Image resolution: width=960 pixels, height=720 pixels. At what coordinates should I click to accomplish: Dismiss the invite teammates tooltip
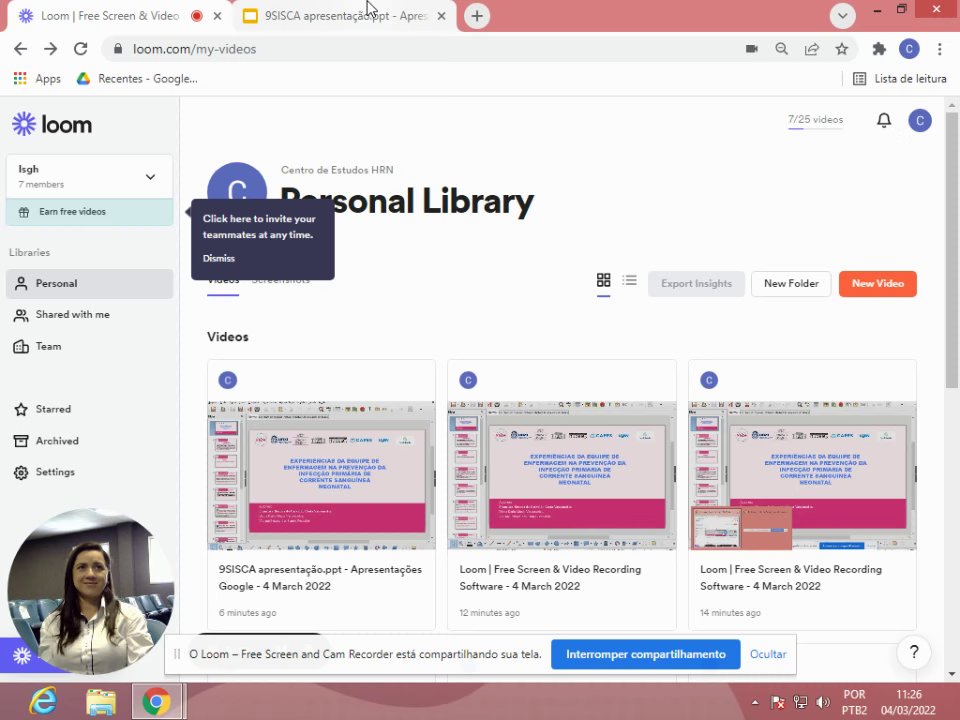219,258
